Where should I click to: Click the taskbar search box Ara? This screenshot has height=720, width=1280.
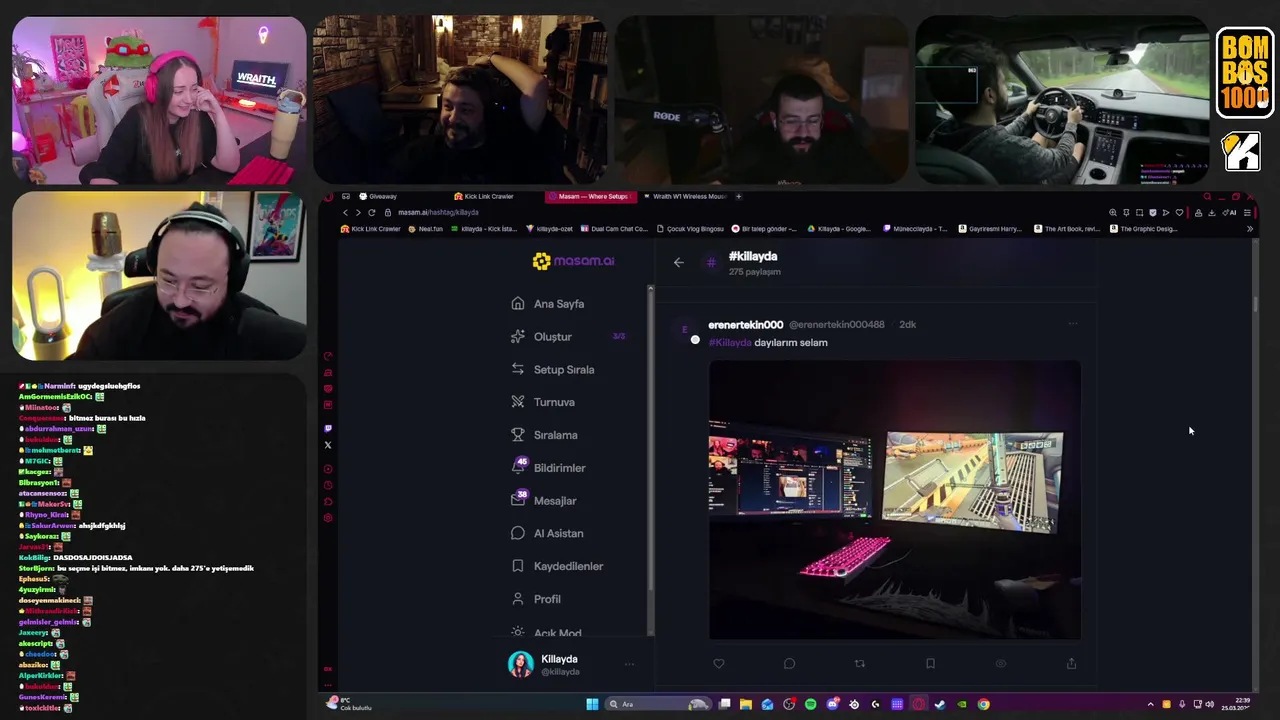659,704
